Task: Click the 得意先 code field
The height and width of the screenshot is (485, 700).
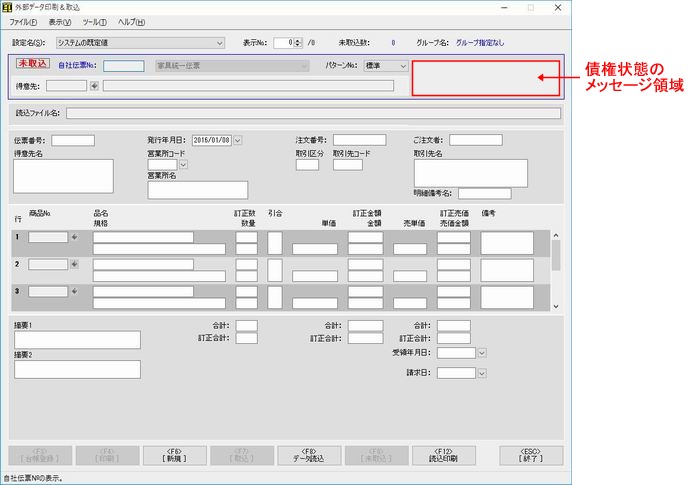Action: click(66, 86)
